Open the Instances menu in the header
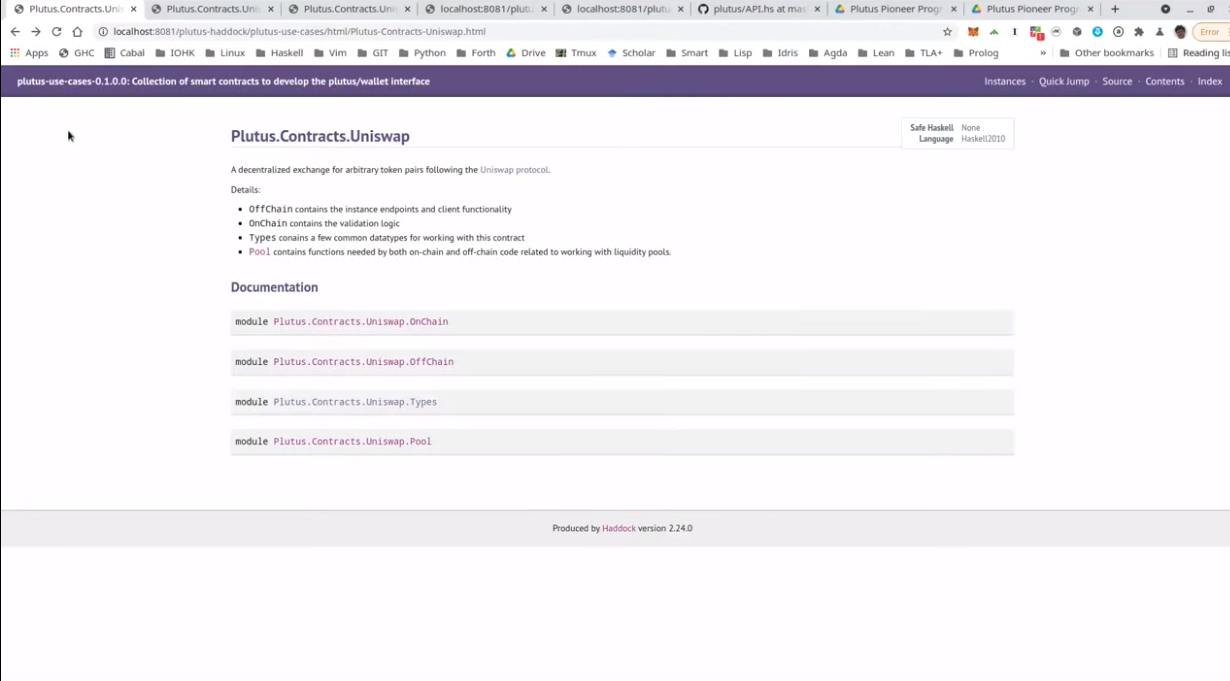The height and width of the screenshot is (681, 1230). tap(1004, 81)
